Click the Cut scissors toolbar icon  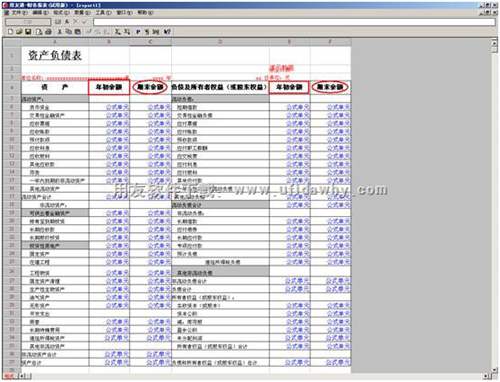pos(60,32)
